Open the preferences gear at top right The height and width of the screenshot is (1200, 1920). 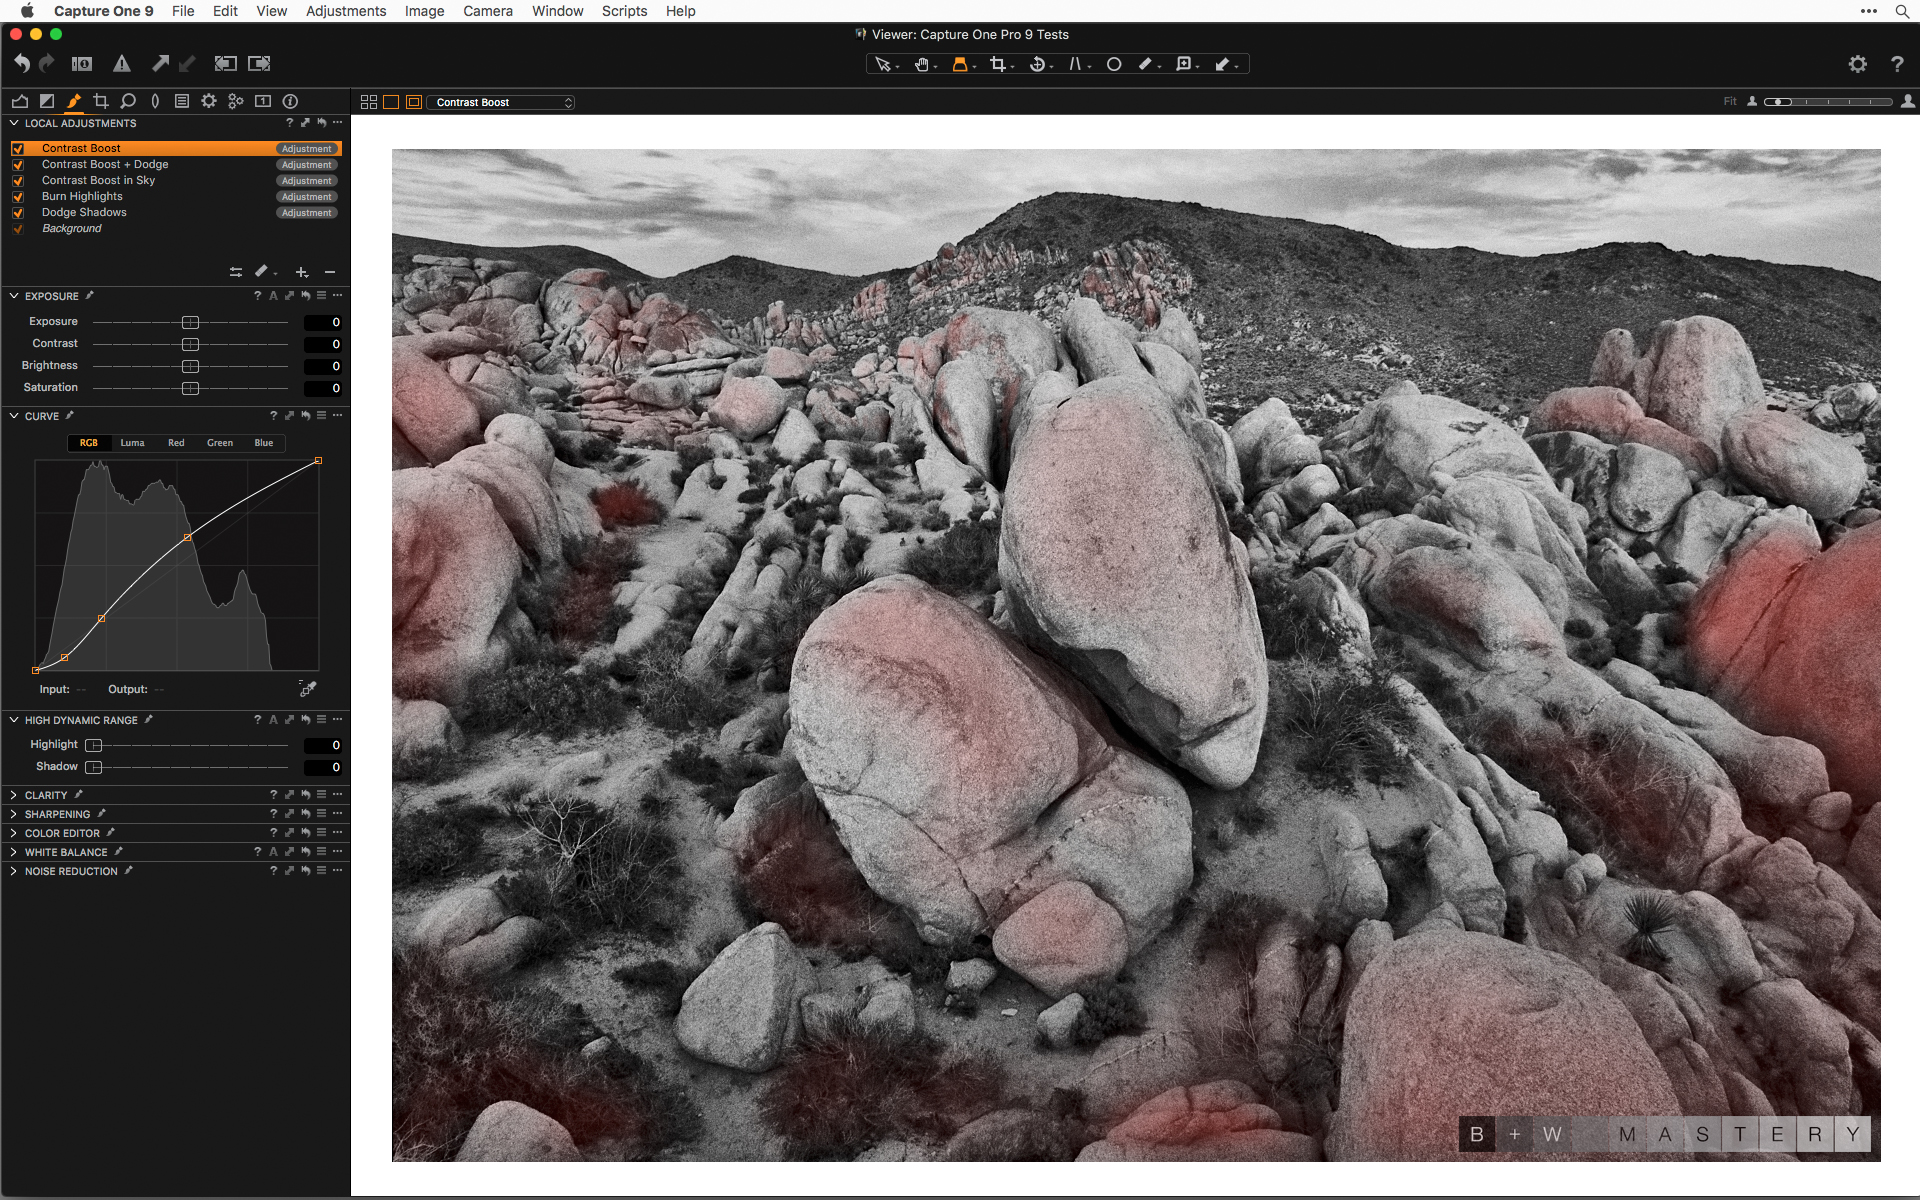[x=1857, y=64]
